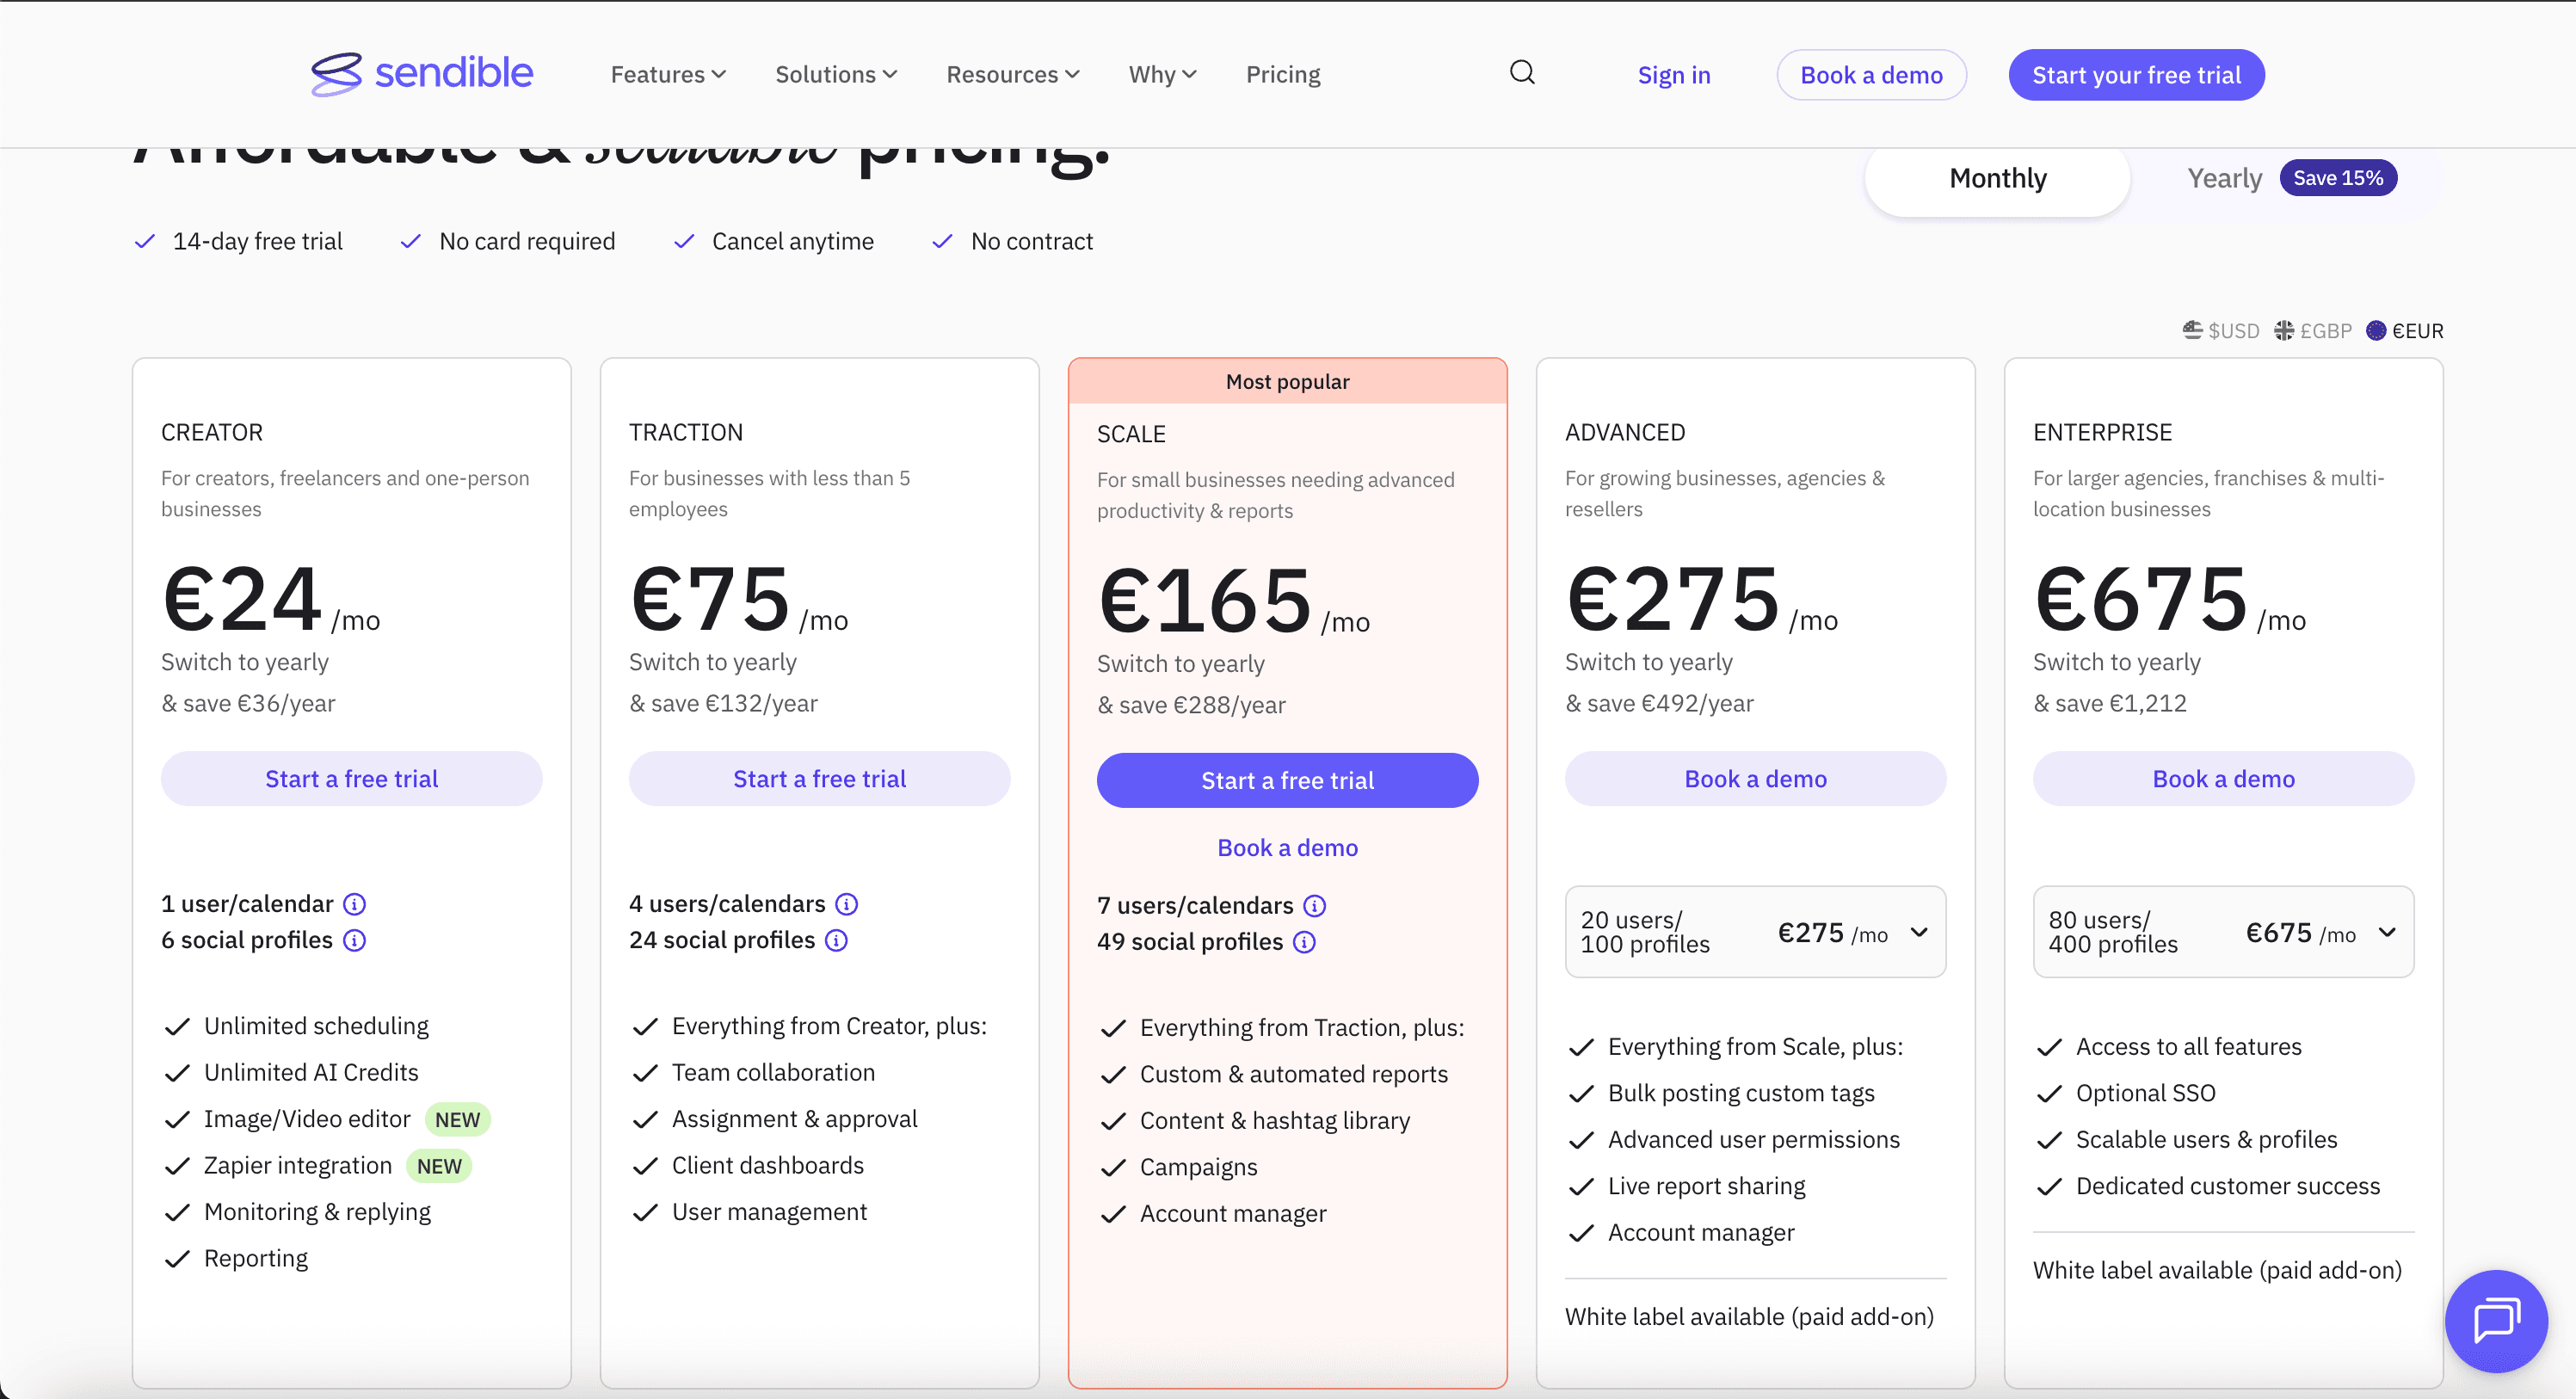Click No card required text
2576x1399 pixels.
coord(527,241)
